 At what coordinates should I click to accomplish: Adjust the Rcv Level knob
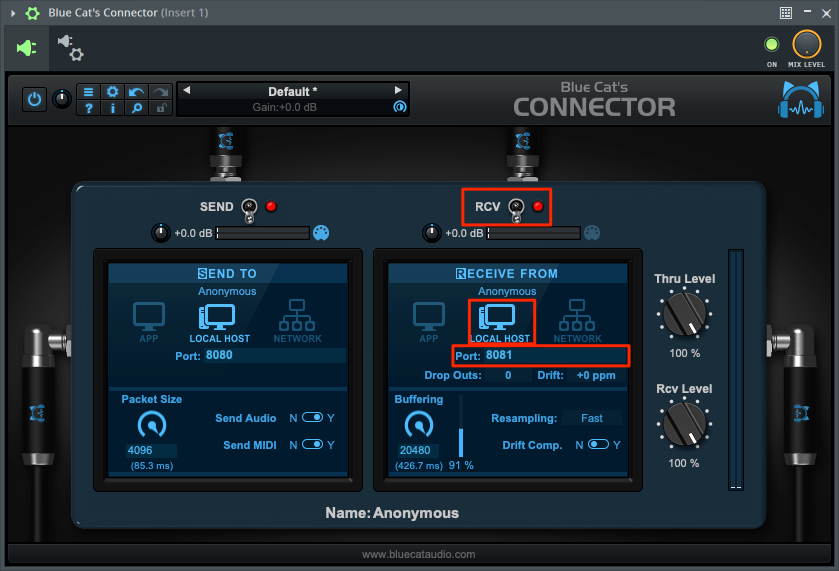pyautogui.click(x=684, y=425)
